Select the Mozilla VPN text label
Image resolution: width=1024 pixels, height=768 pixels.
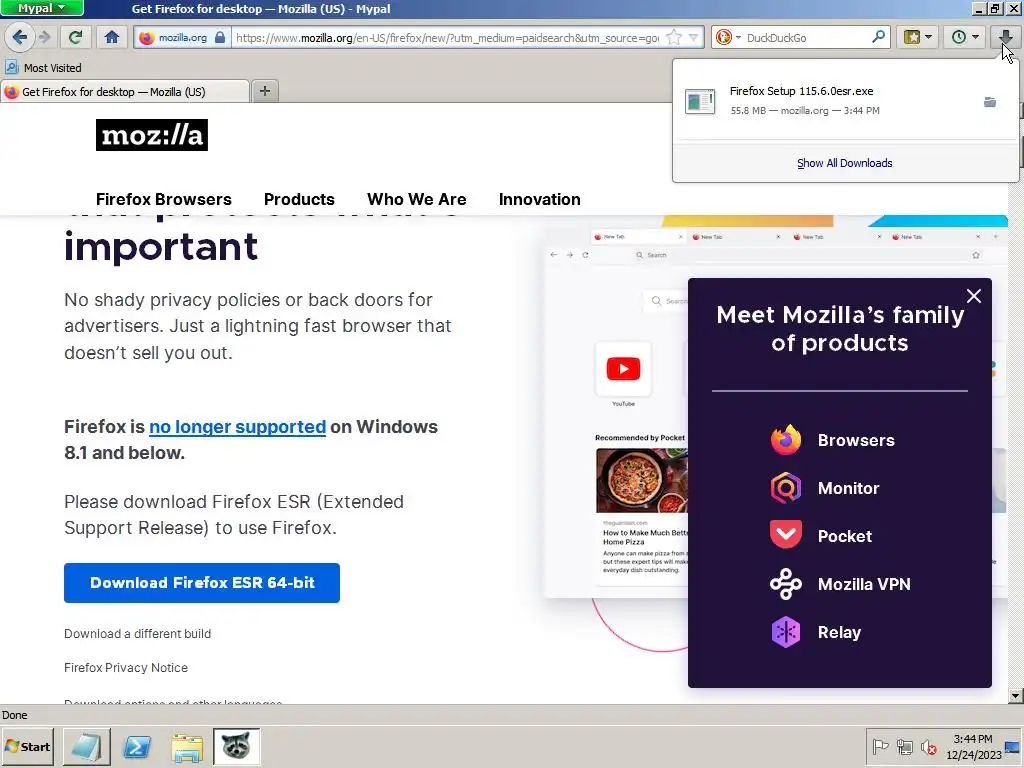coord(864,584)
